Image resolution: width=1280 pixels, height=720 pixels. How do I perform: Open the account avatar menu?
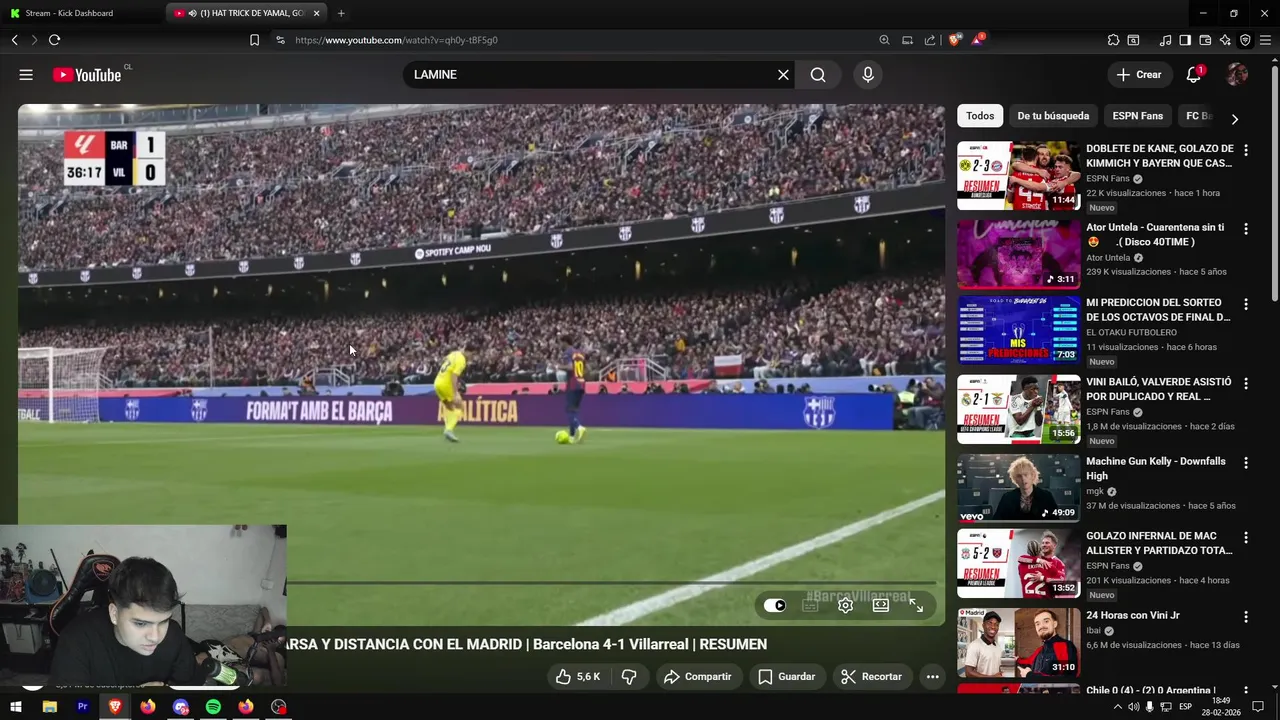point(1237,75)
